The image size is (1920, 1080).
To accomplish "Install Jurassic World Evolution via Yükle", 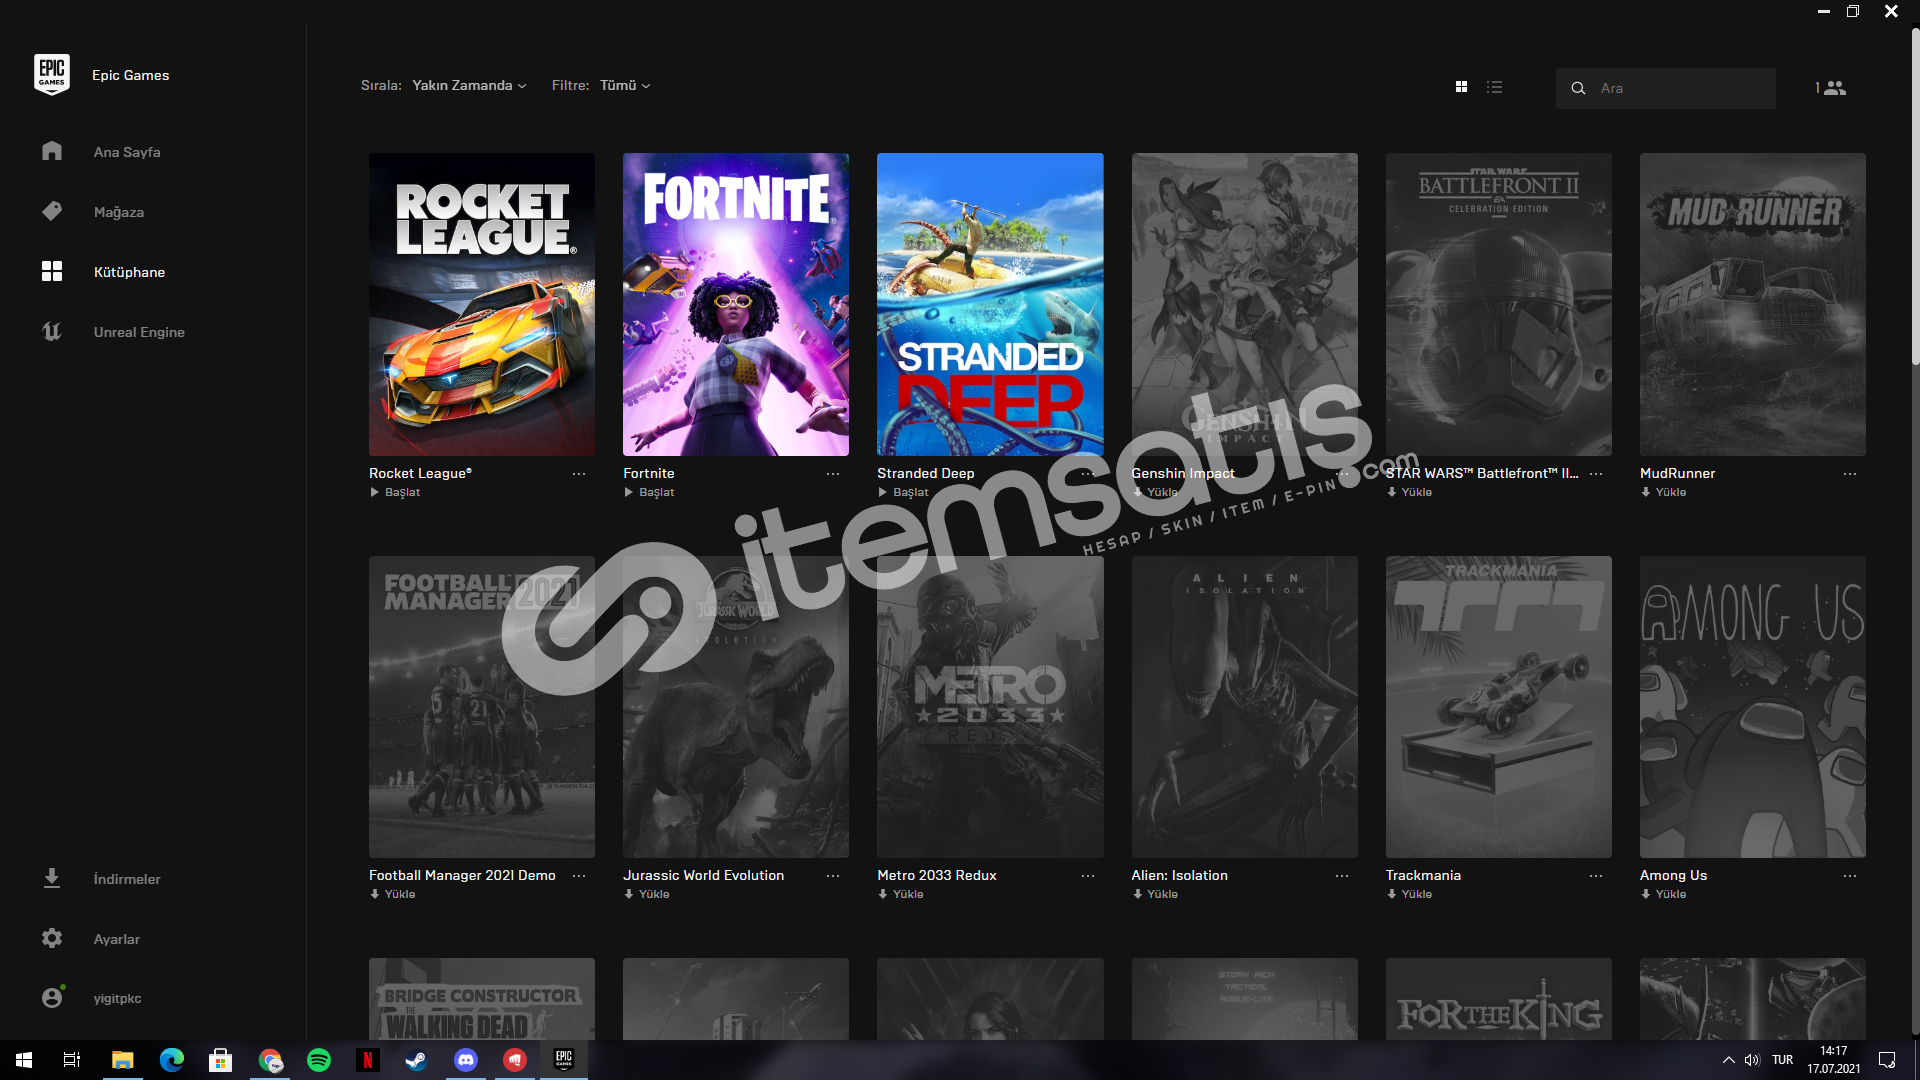I will pos(646,894).
